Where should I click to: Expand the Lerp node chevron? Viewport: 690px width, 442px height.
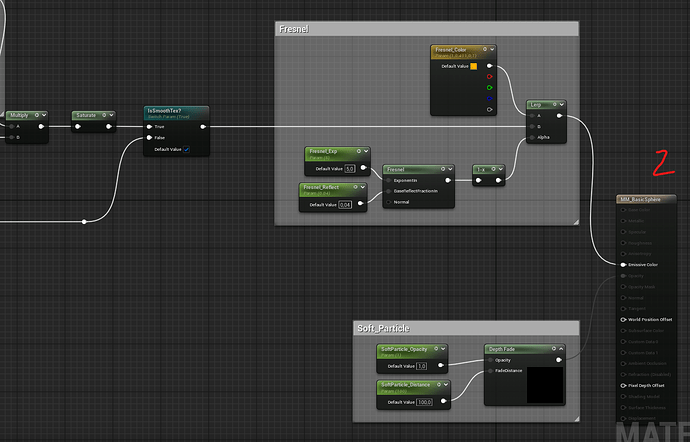(x=561, y=103)
